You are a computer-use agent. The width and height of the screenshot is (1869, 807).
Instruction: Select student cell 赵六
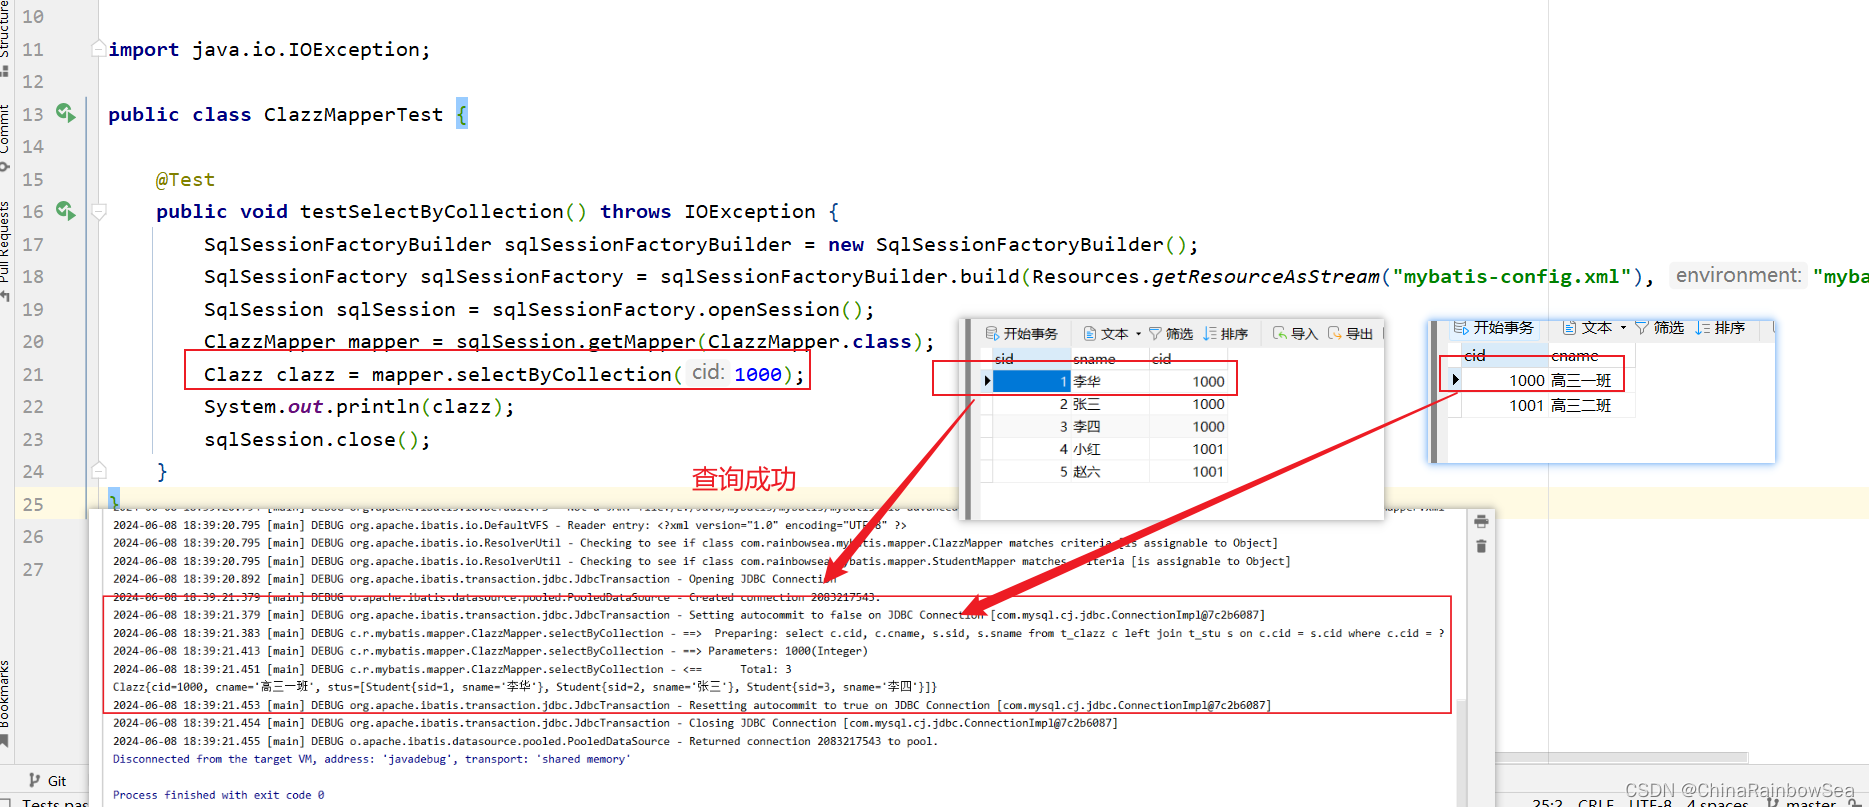pyautogui.click(x=1110, y=471)
